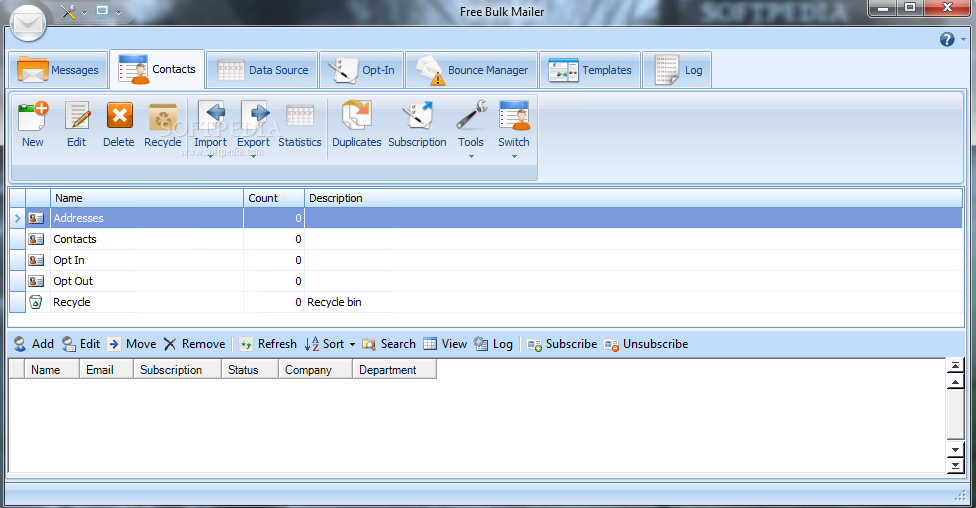Screen dimensions: 976x508
Task: Click the Recycle ribbon icon
Action: click(x=163, y=117)
